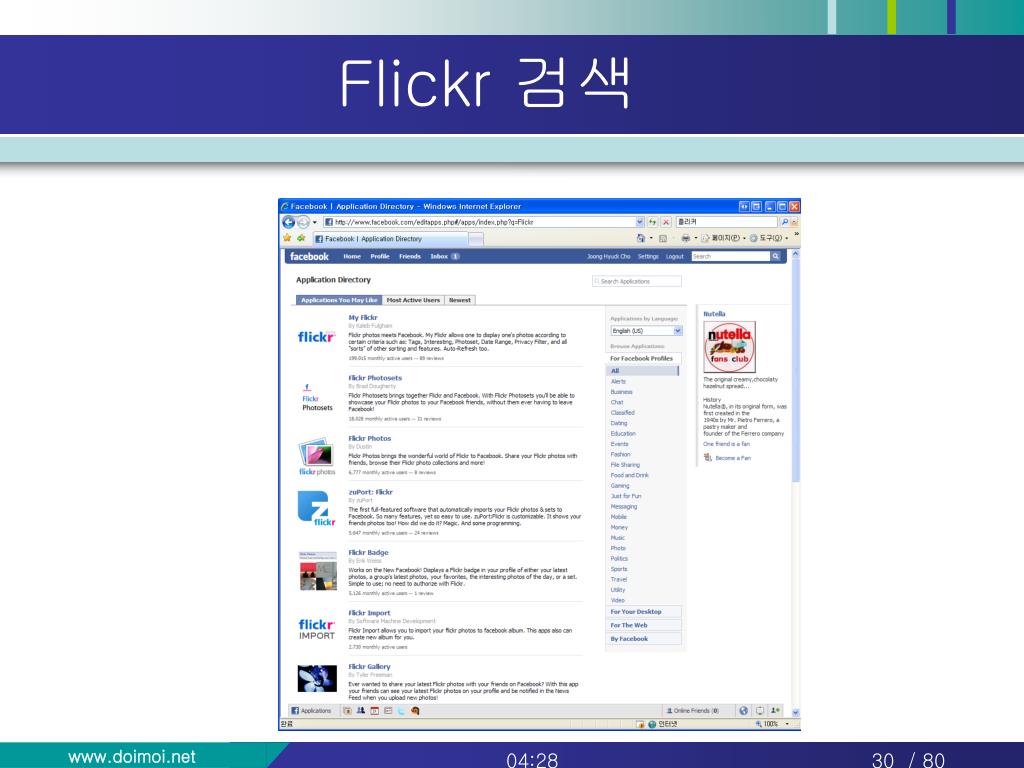
Task: Click the Facebook search magnifier button
Action: click(775, 257)
